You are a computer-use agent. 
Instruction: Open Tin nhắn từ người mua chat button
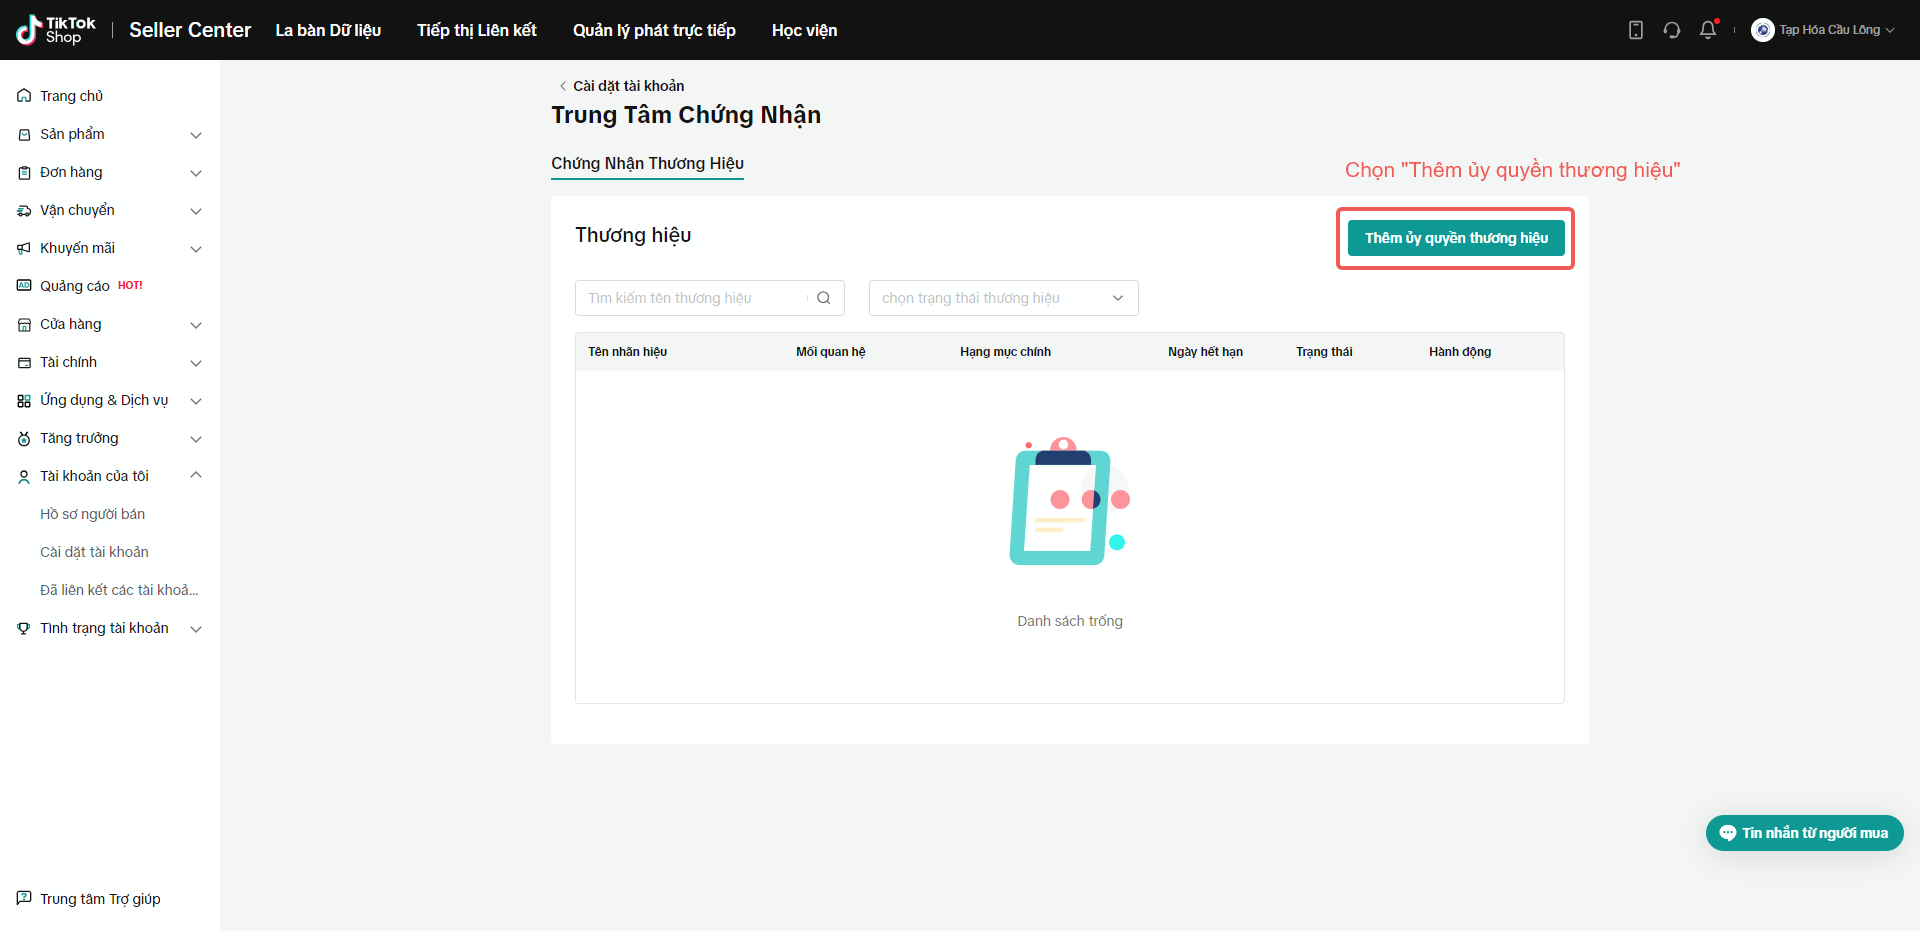[1804, 833]
